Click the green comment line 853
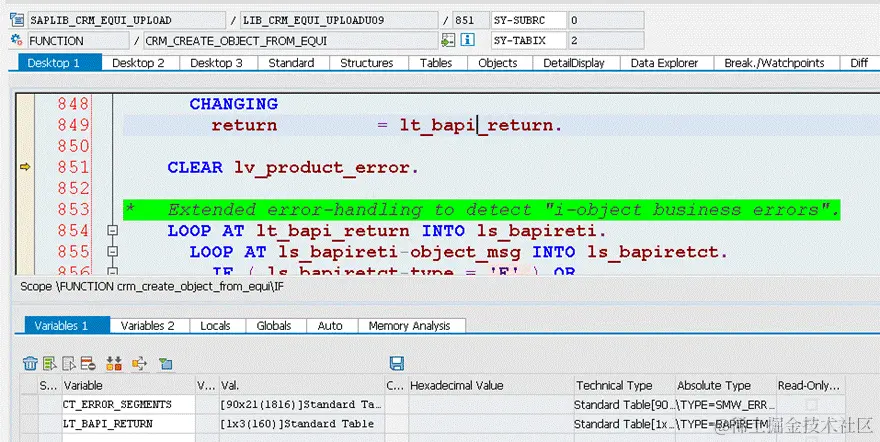 tap(482, 209)
